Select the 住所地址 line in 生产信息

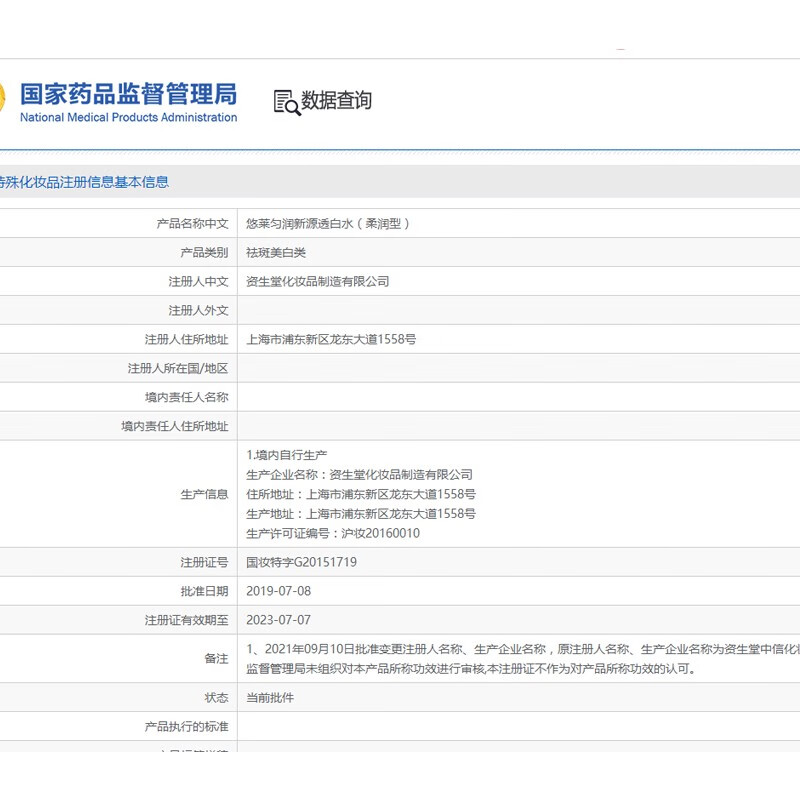(361, 494)
